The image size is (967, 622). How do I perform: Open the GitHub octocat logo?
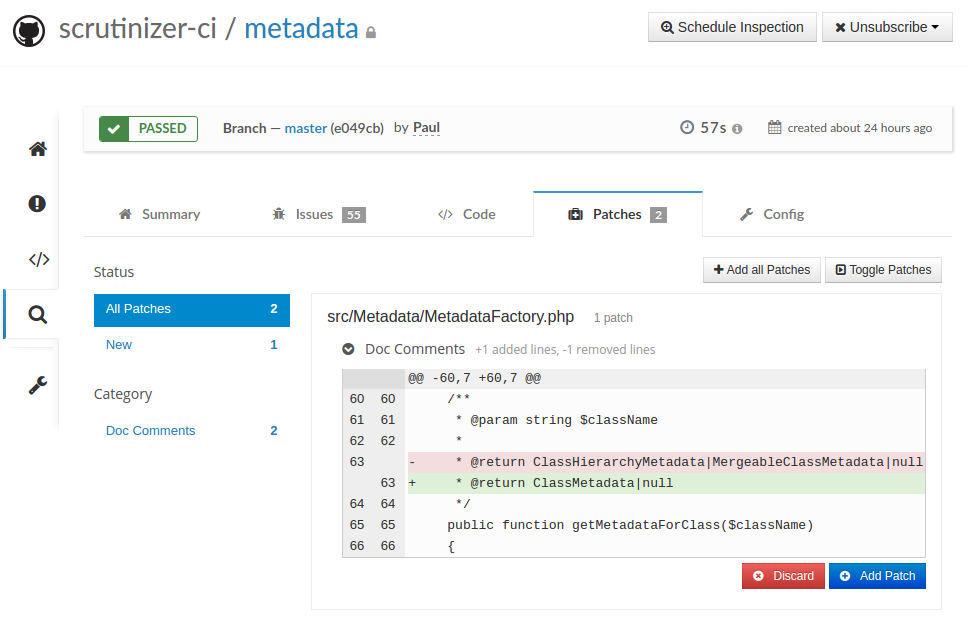coord(29,31)
